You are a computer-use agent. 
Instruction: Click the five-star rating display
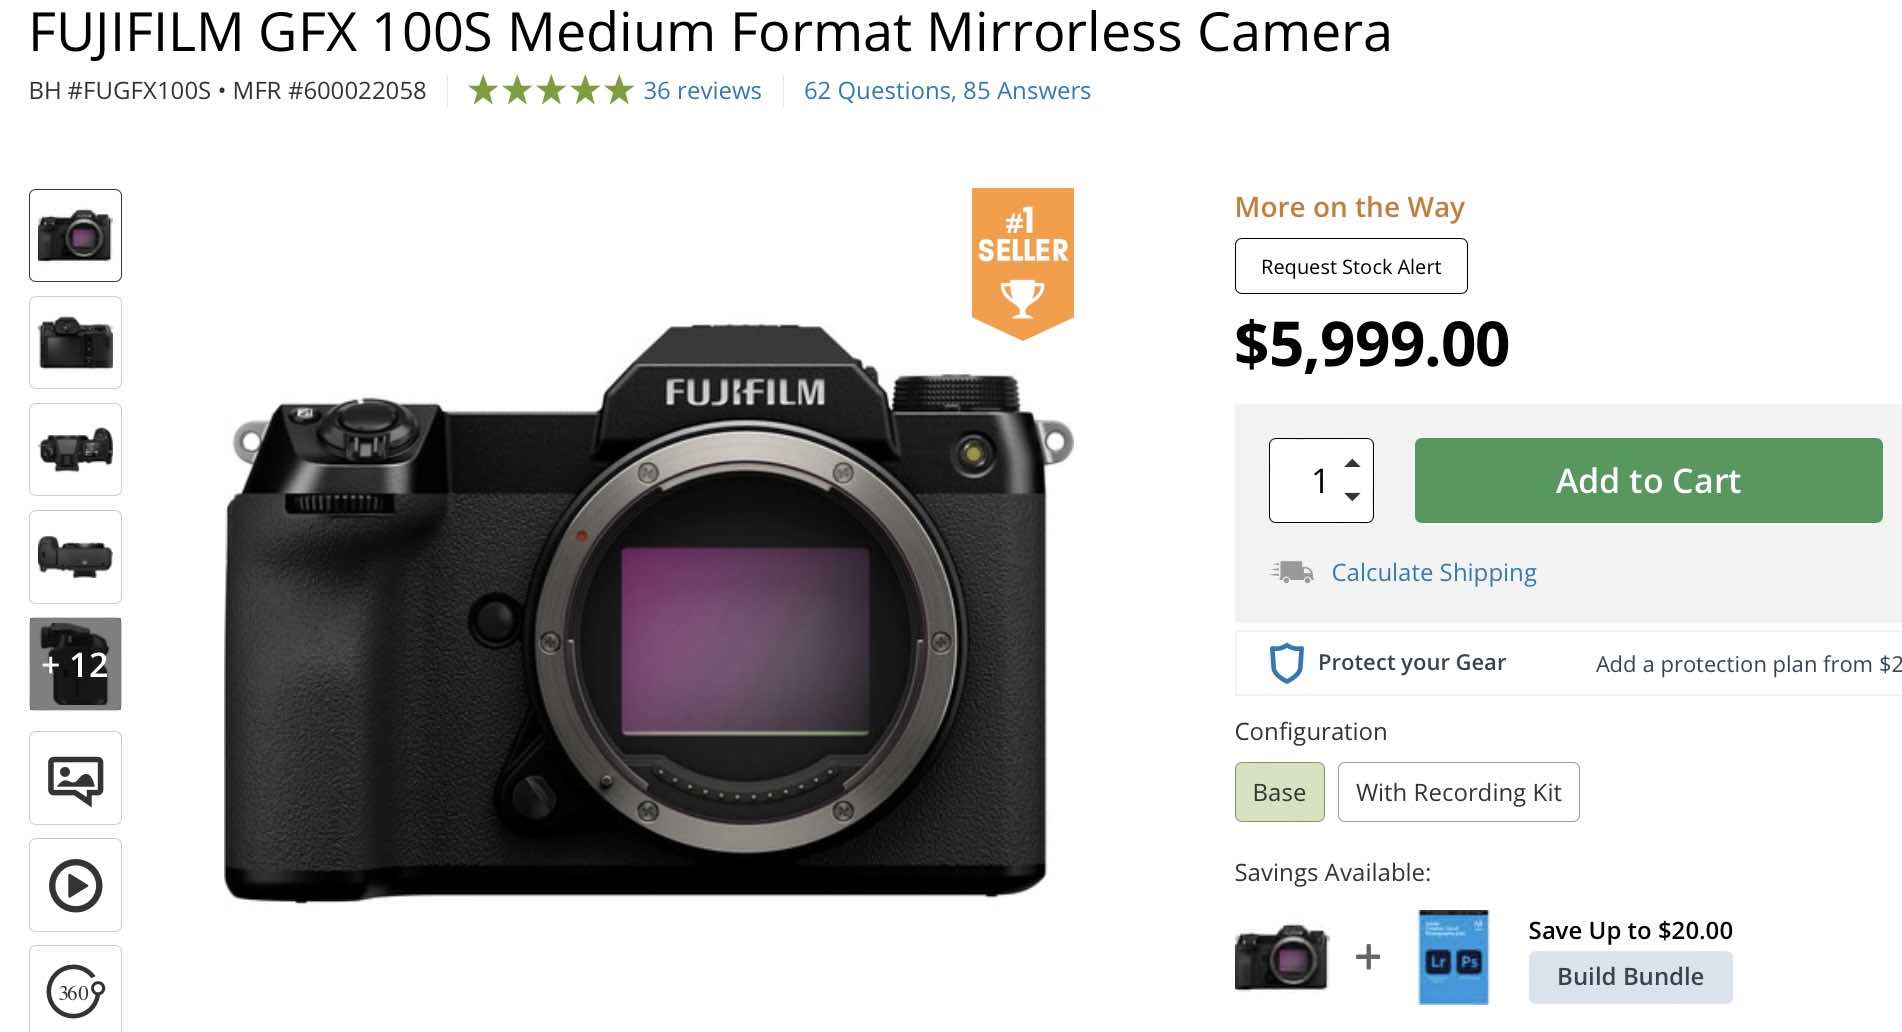click(549, 90)
